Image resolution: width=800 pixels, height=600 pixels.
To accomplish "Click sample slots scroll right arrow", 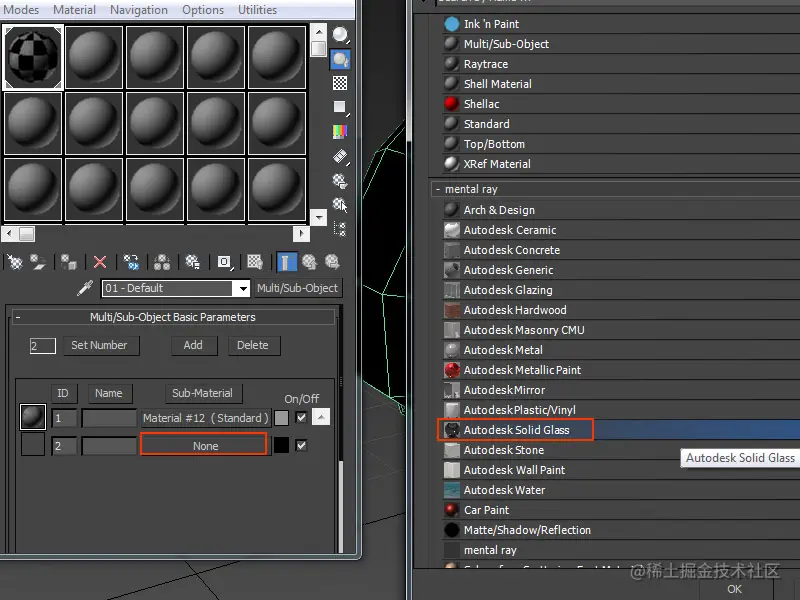I will click(302, 234).
